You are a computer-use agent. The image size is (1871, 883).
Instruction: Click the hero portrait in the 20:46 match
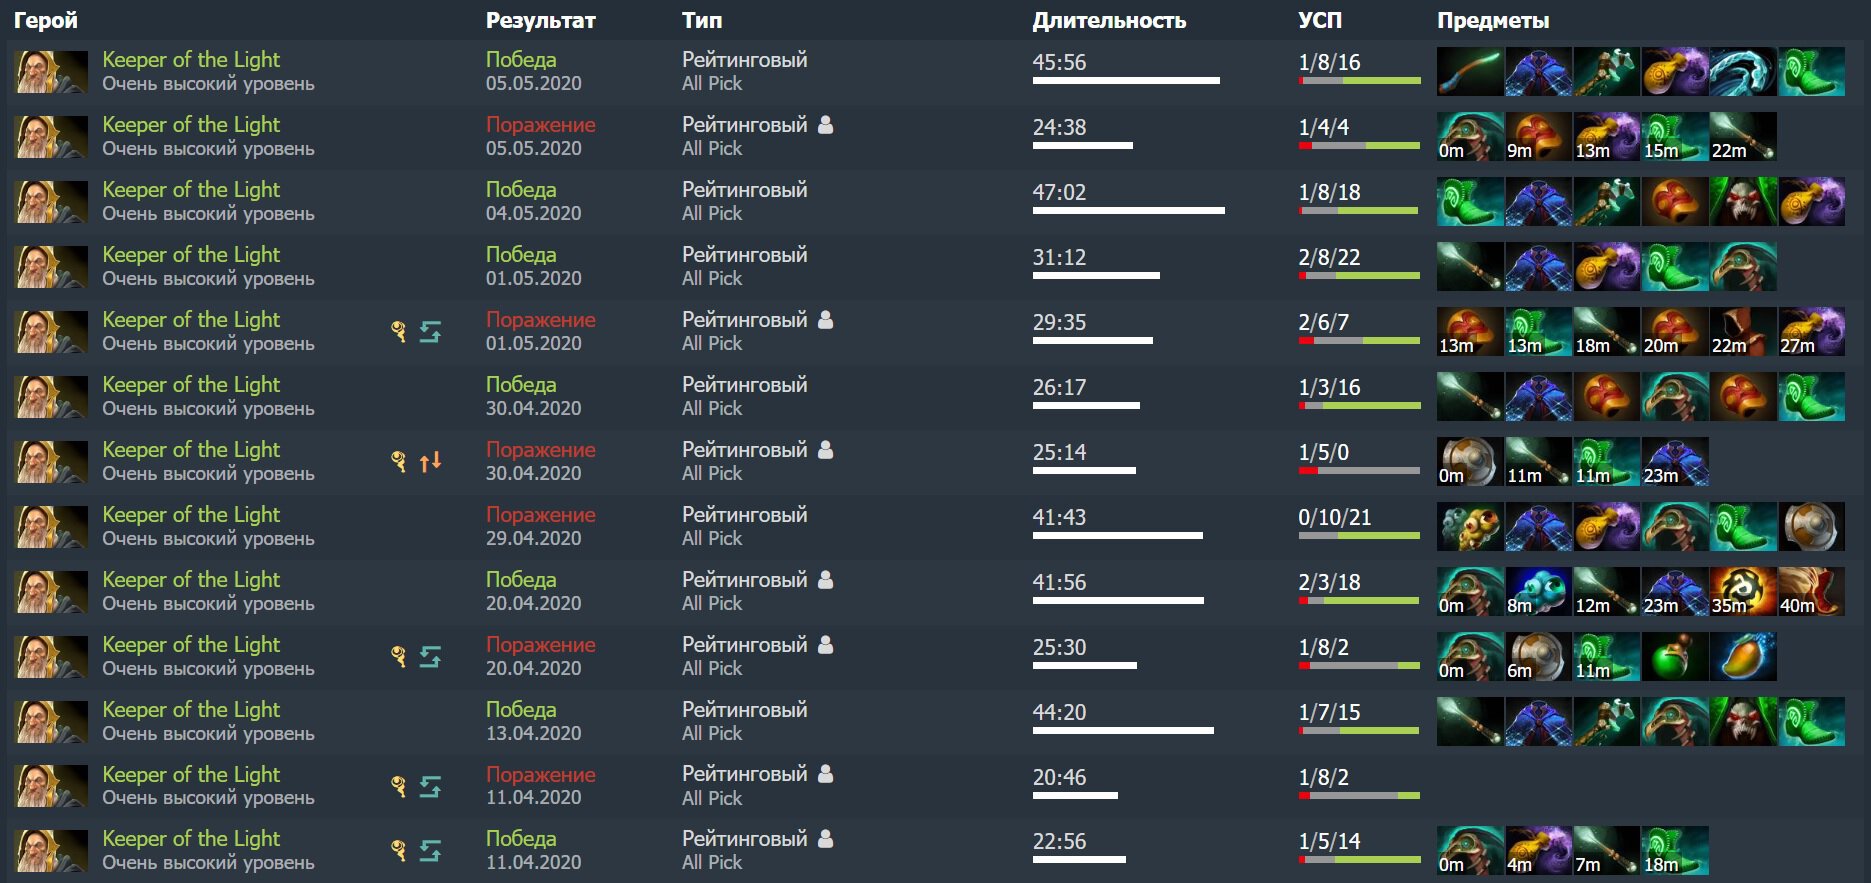click(52, 787)
